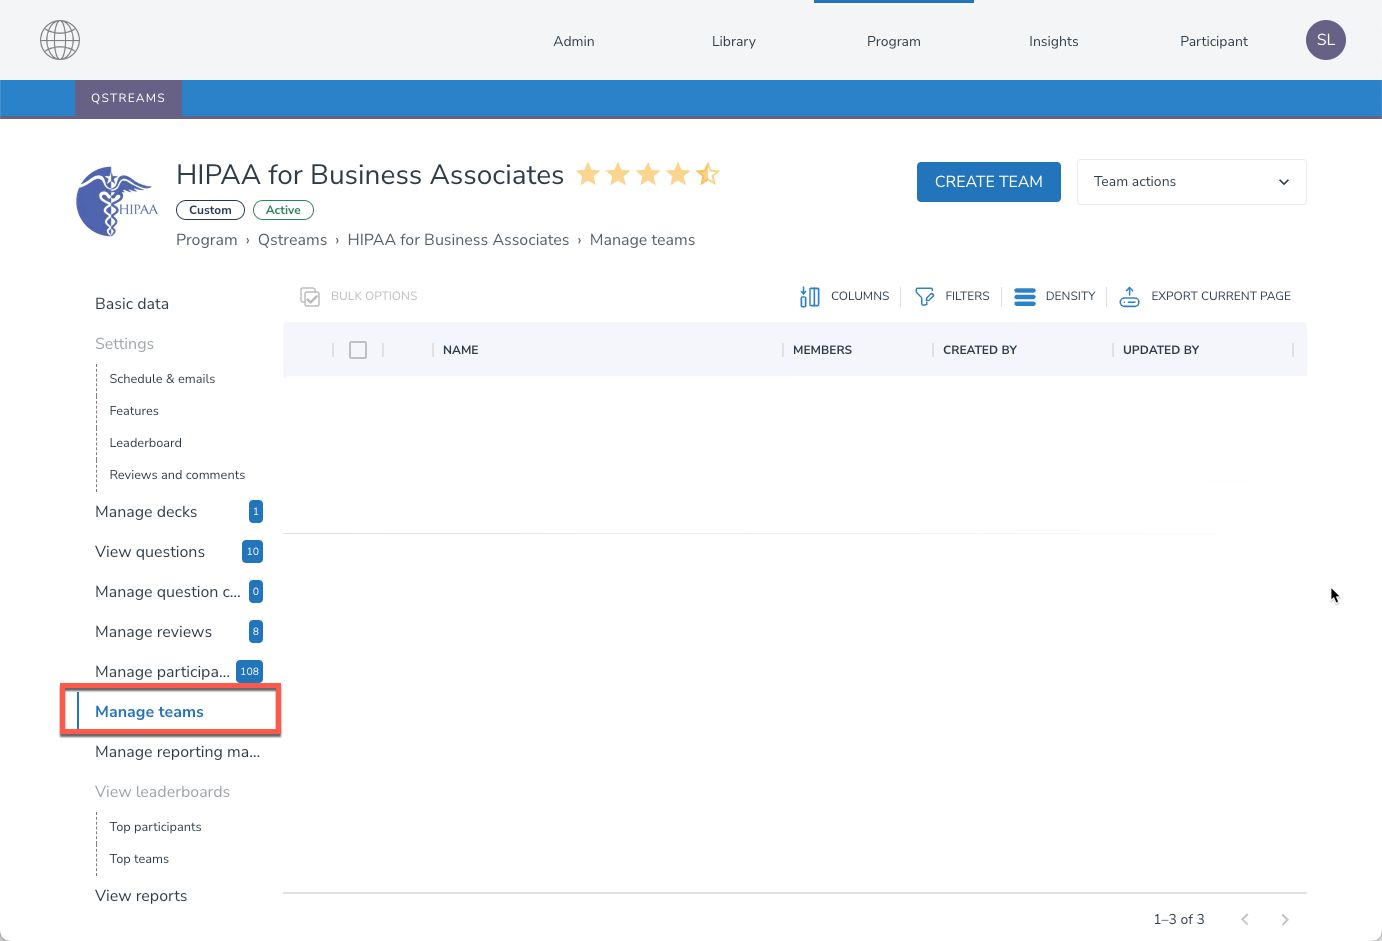The height and width of the screenshot is (941, 1382).
Task: Click the Density icon
Action: point(1025,296)
